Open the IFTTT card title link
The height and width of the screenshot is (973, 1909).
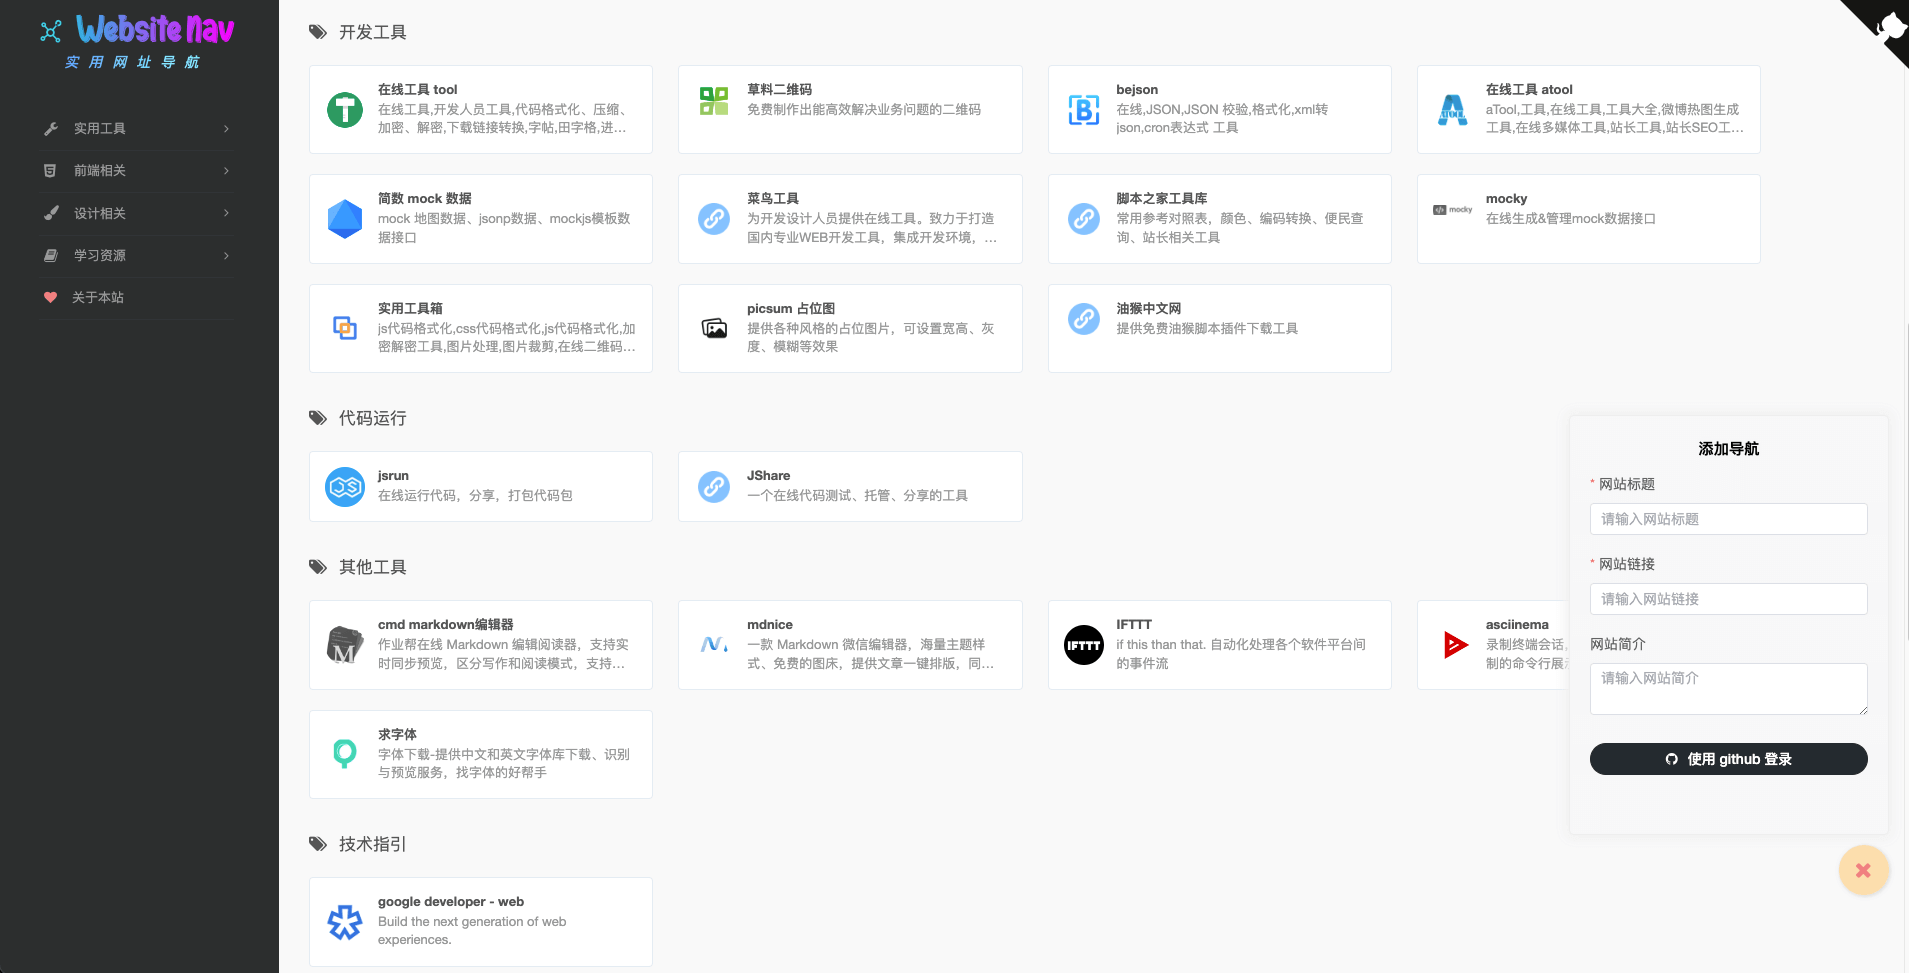[x=1134, y=625]
